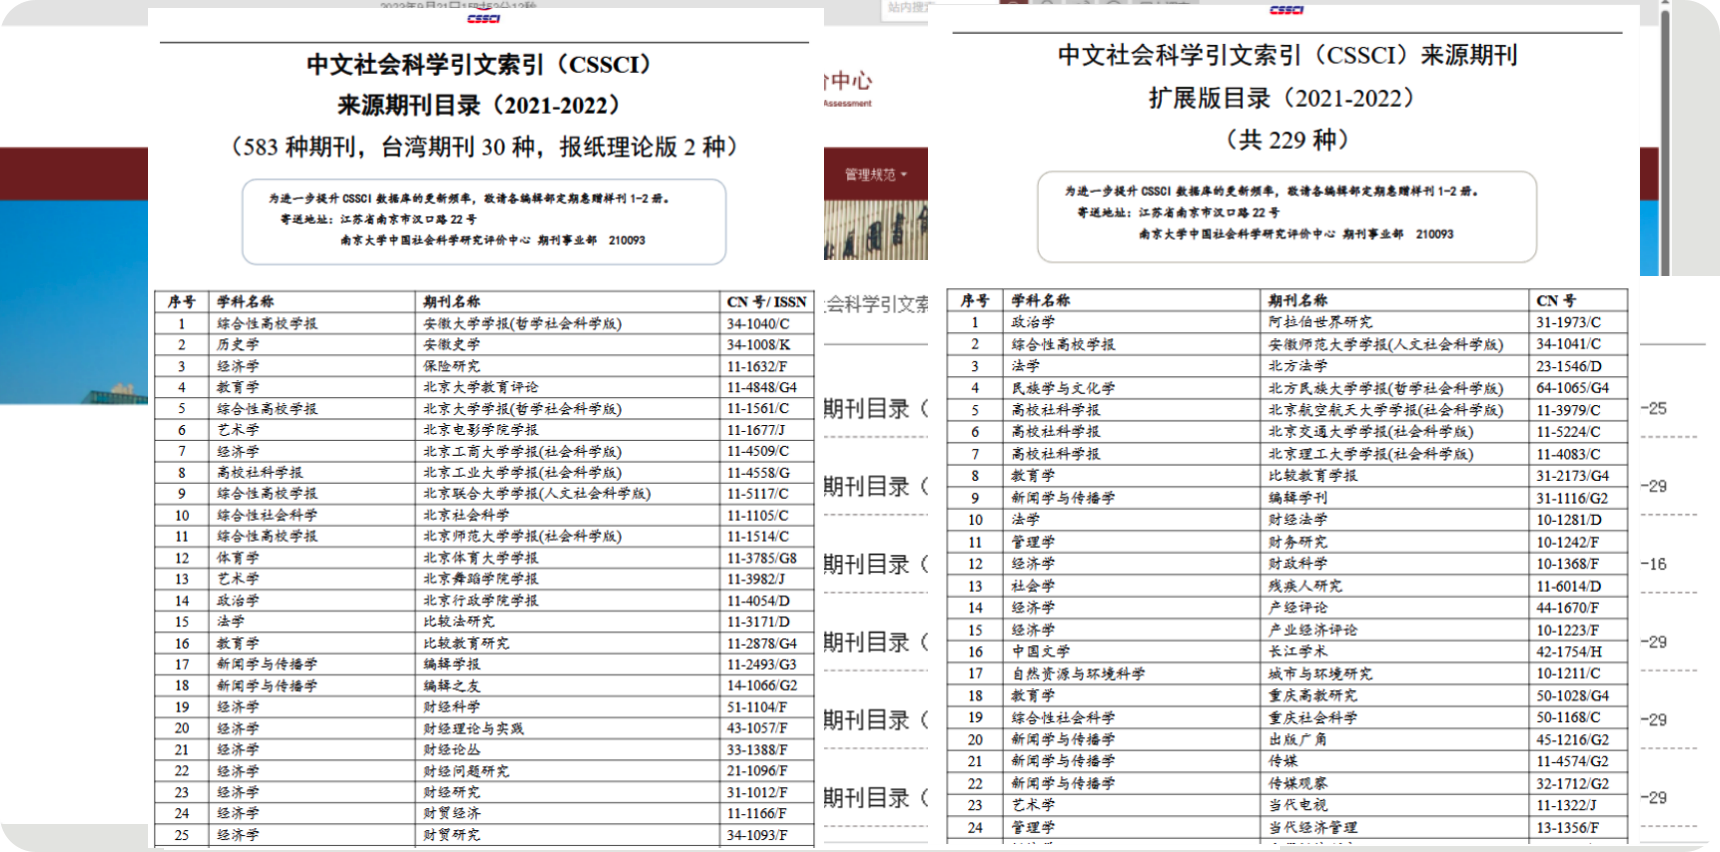This screenshot has height=852, width=1720.
Task: Click CN number 34-1040/C
Action: coord(758,324)
